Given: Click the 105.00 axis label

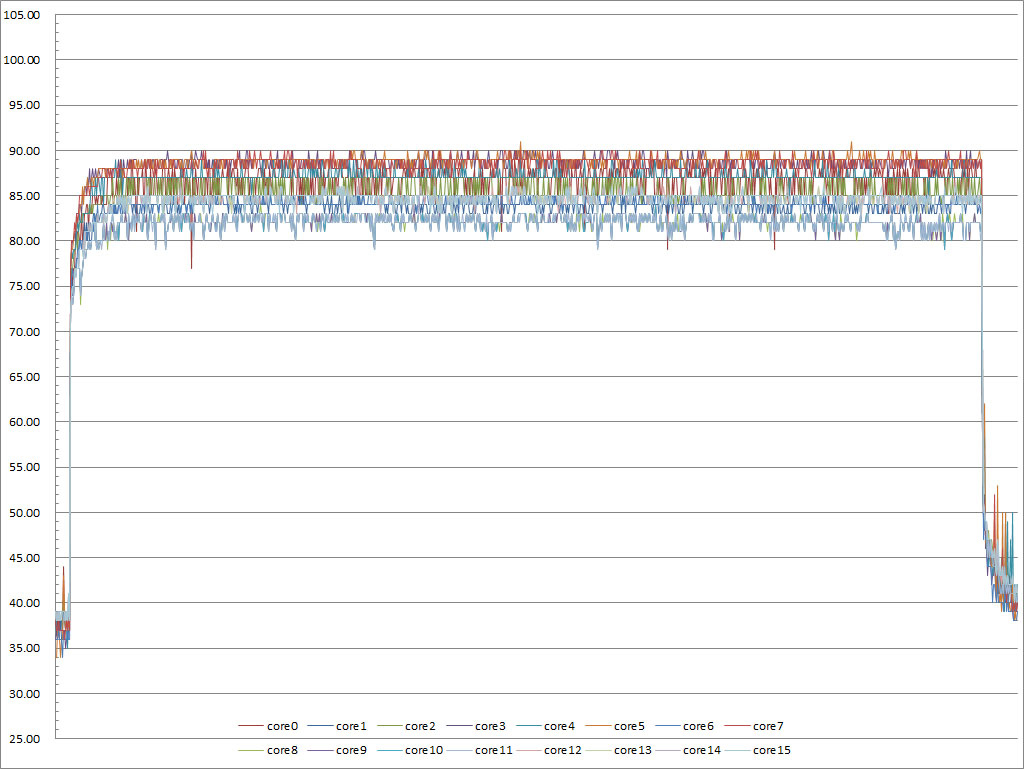Looking at the screenshot, I should click(x=22, y=15).
